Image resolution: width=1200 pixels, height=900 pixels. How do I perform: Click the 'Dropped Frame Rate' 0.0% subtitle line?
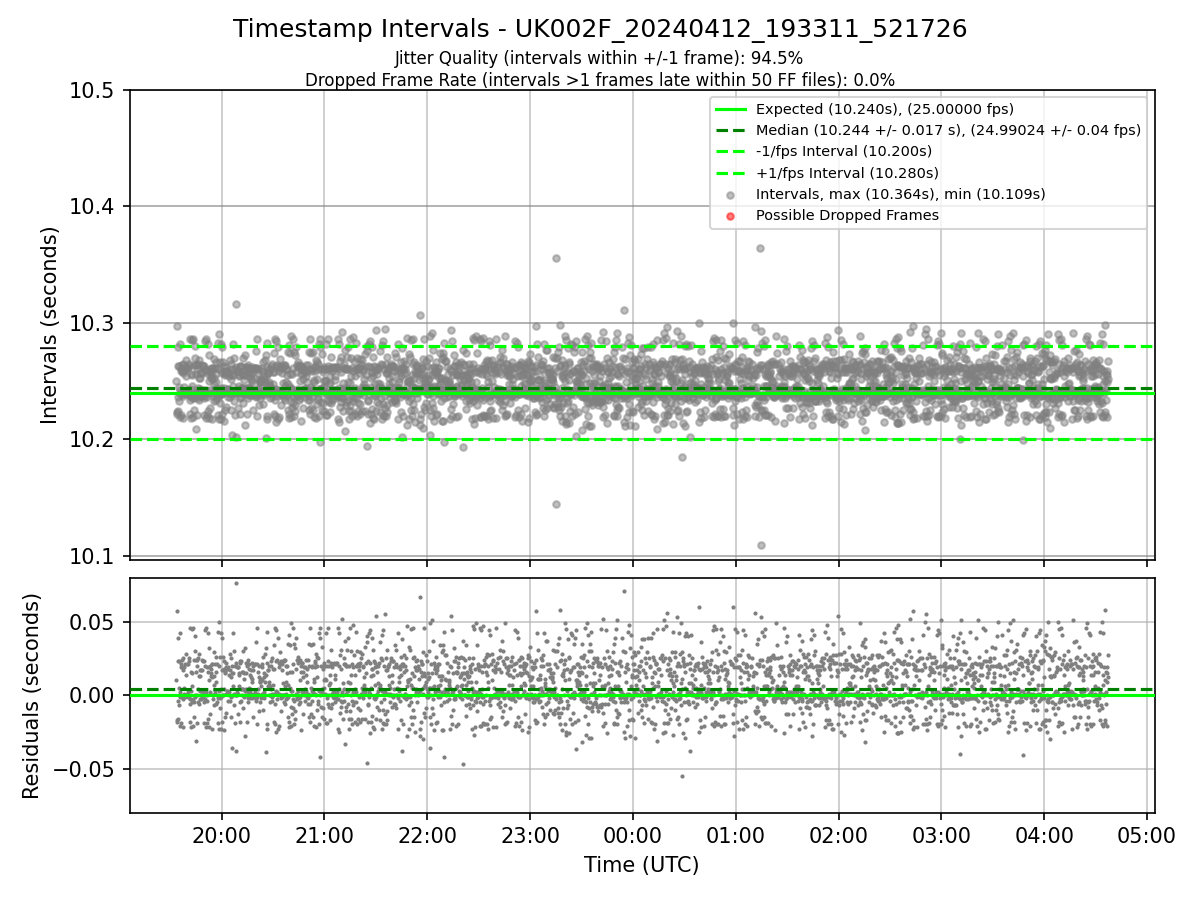pyautogui.click(x=600, y=79)
